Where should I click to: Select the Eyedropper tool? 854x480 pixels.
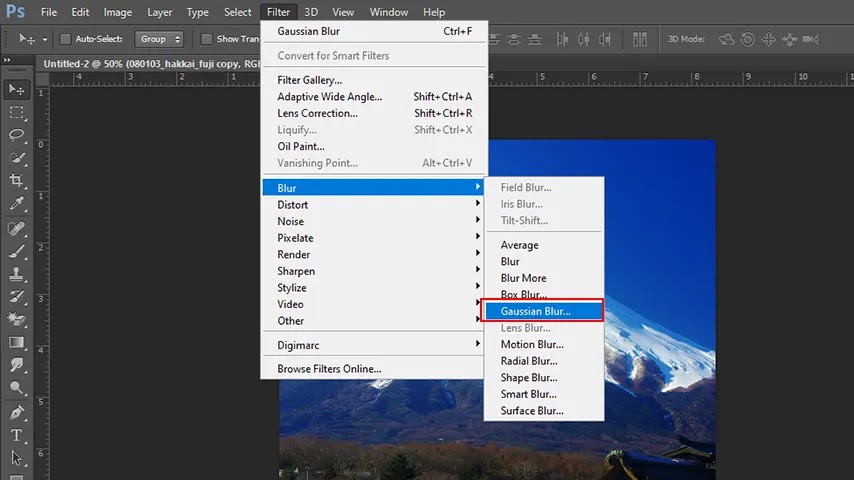(16, 203)
